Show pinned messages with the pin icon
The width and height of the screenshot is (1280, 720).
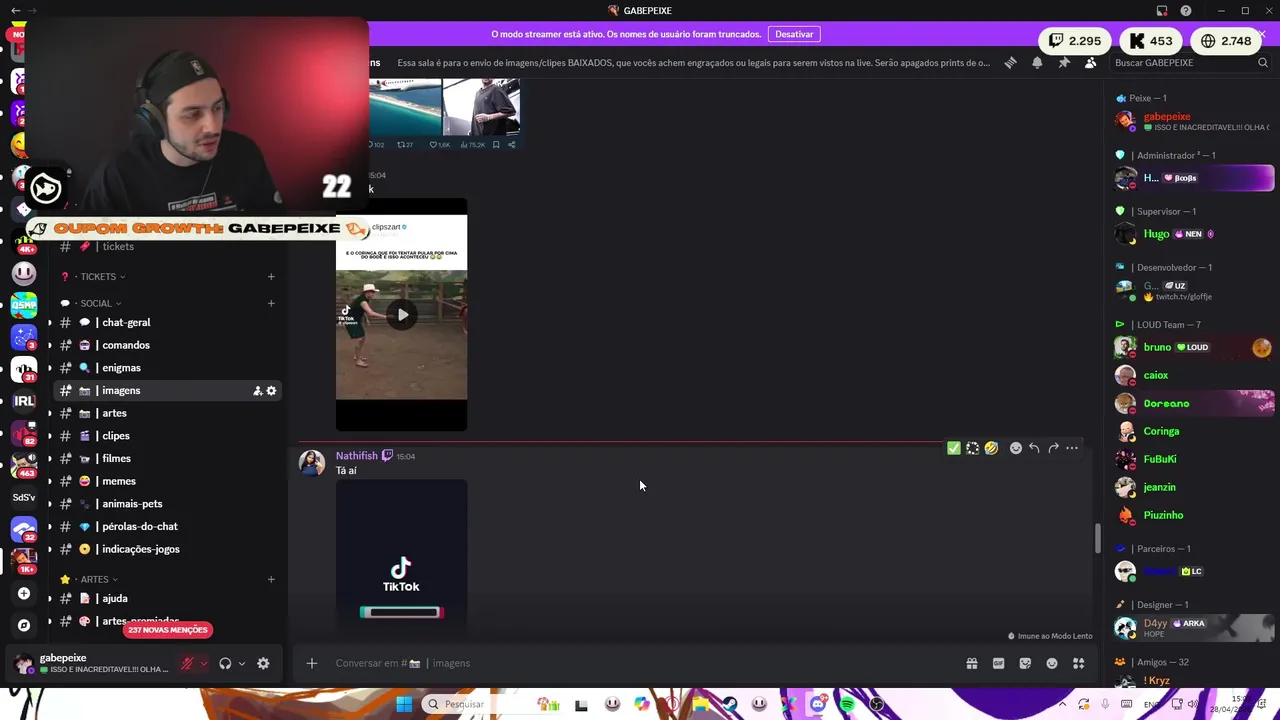point(1064,62)
